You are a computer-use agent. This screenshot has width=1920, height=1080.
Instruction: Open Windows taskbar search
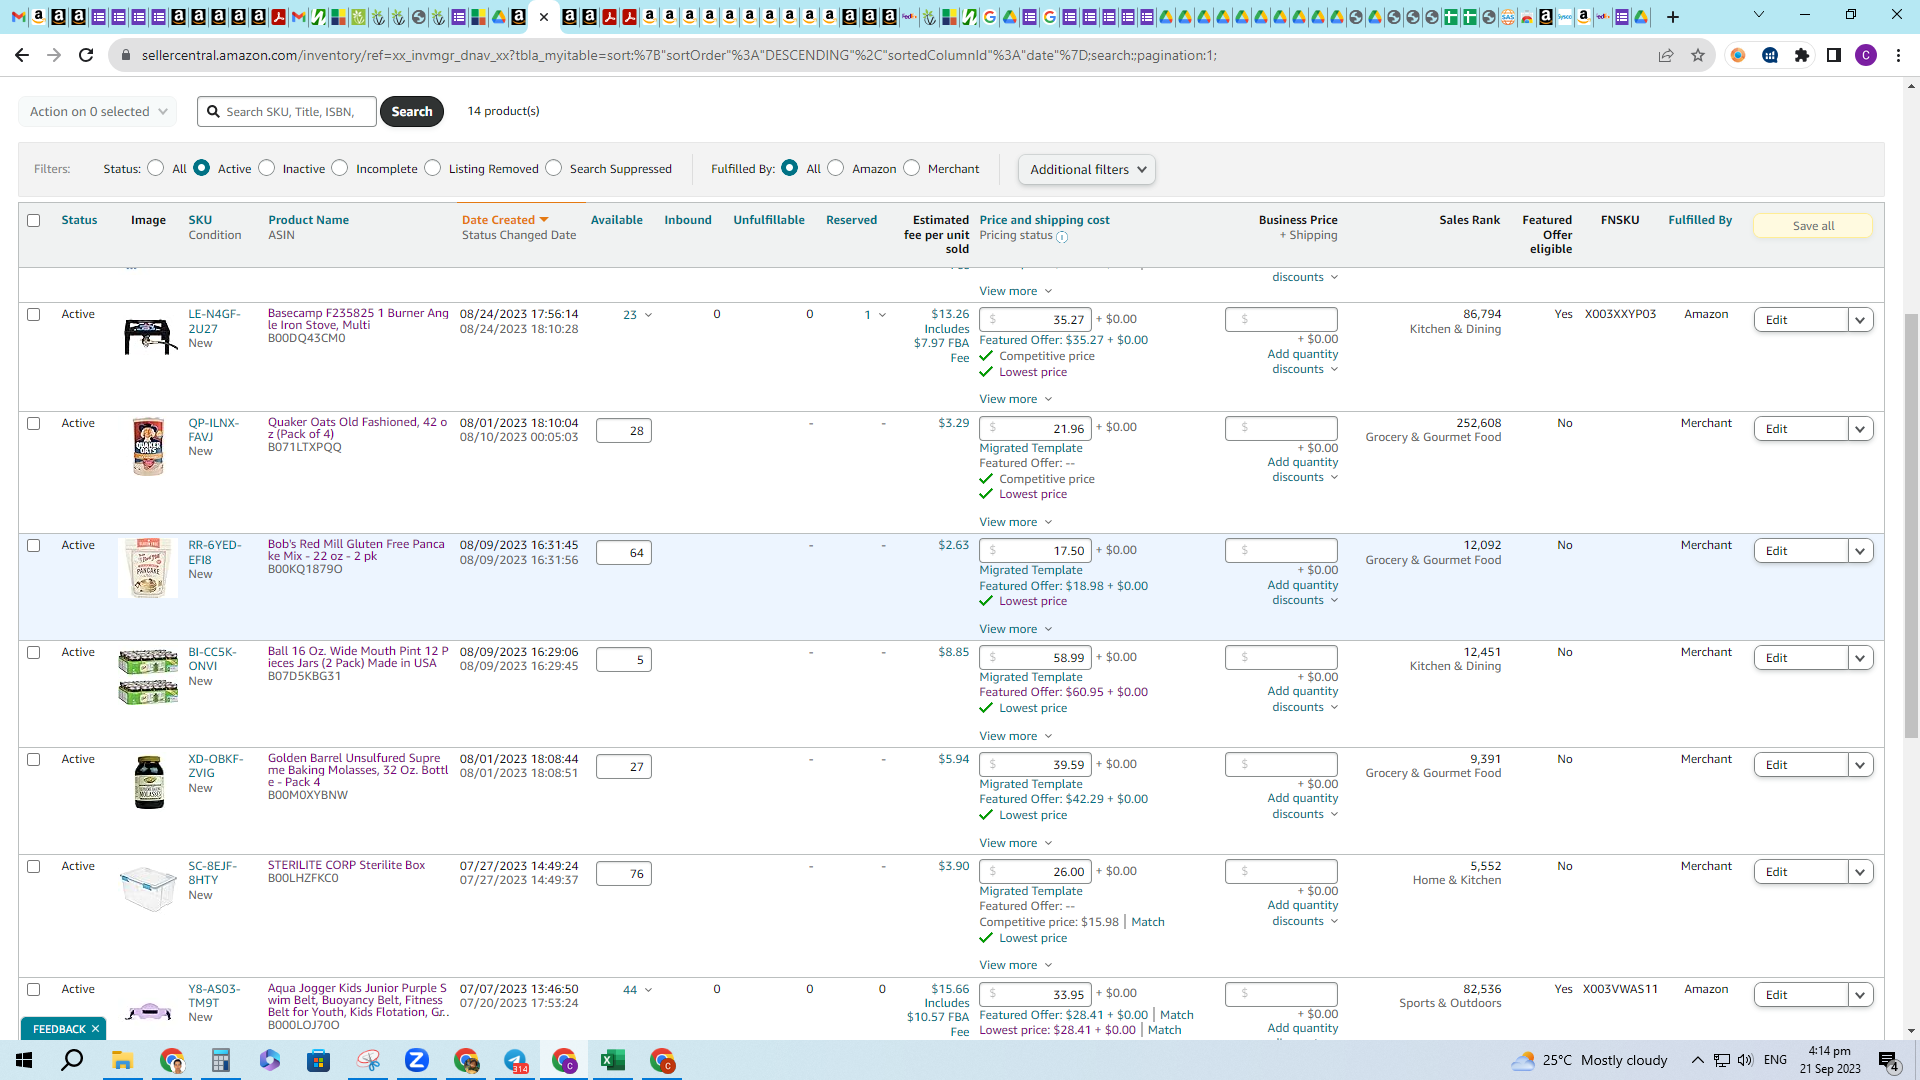point(72,1060)
